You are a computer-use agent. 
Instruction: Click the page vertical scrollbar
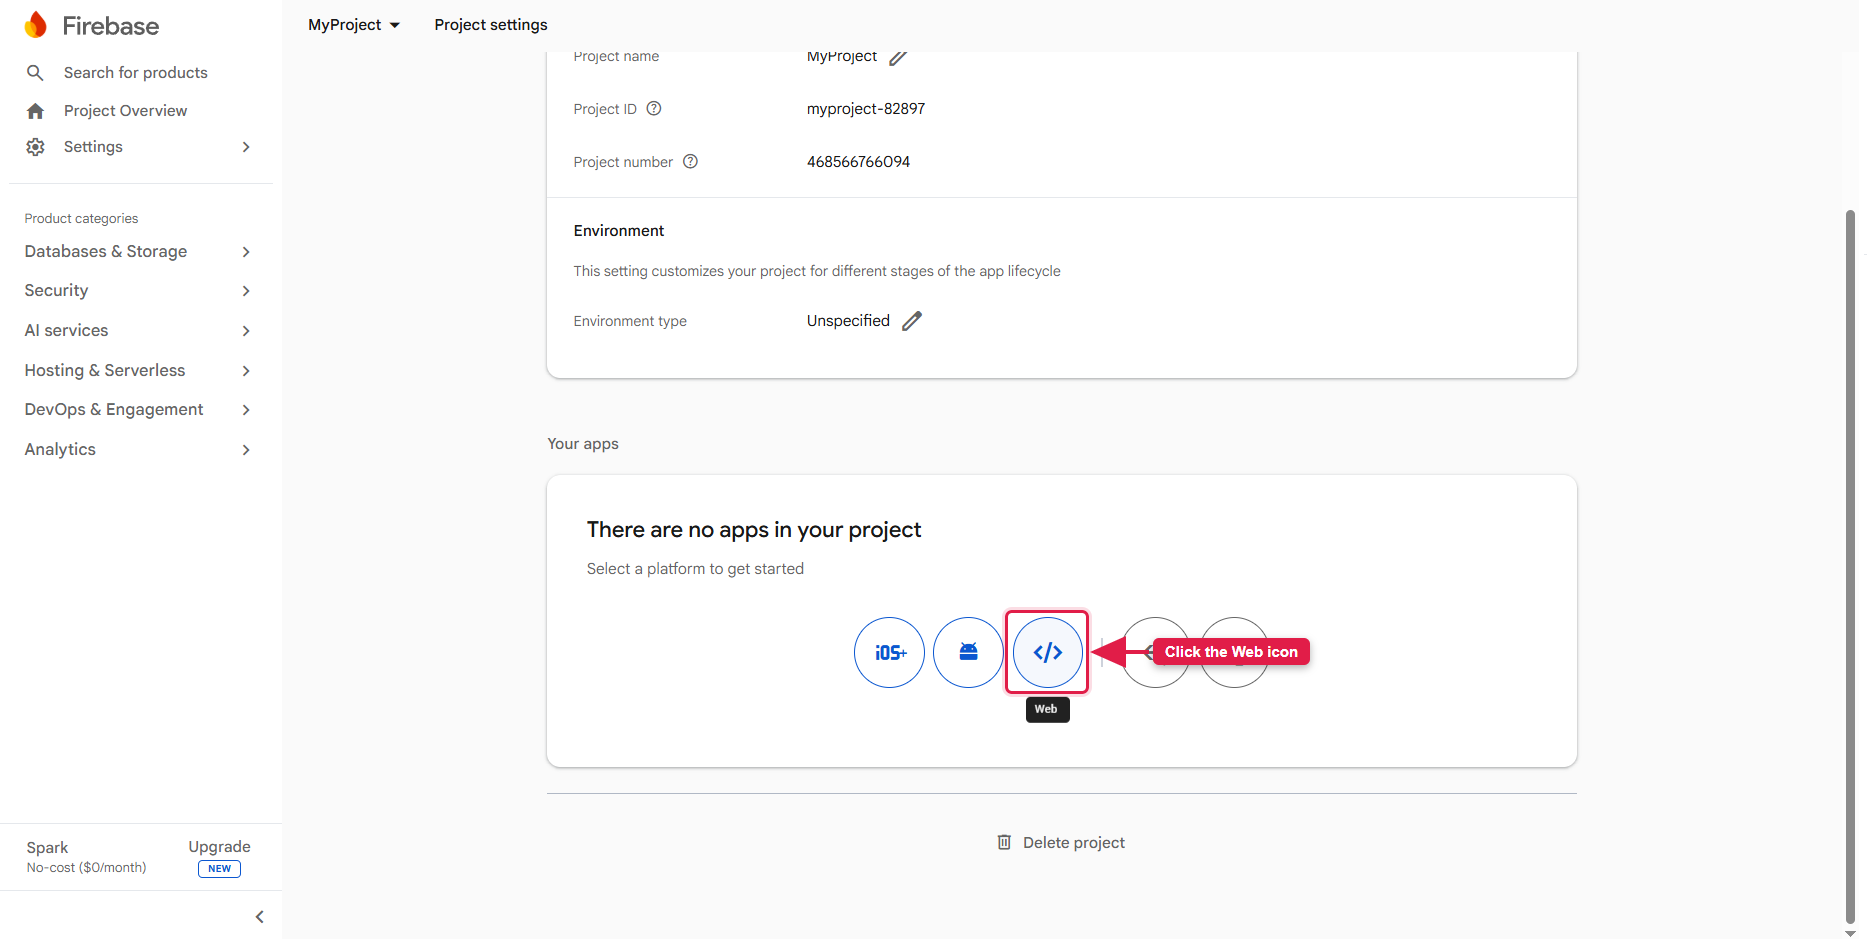(1850, 567)
